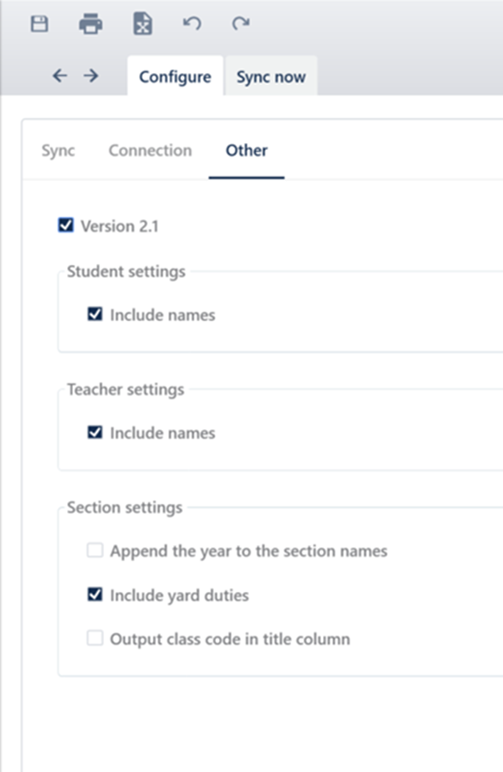Select the Sync sub-tab
The image size is (503, 772).
click(58, 151)
